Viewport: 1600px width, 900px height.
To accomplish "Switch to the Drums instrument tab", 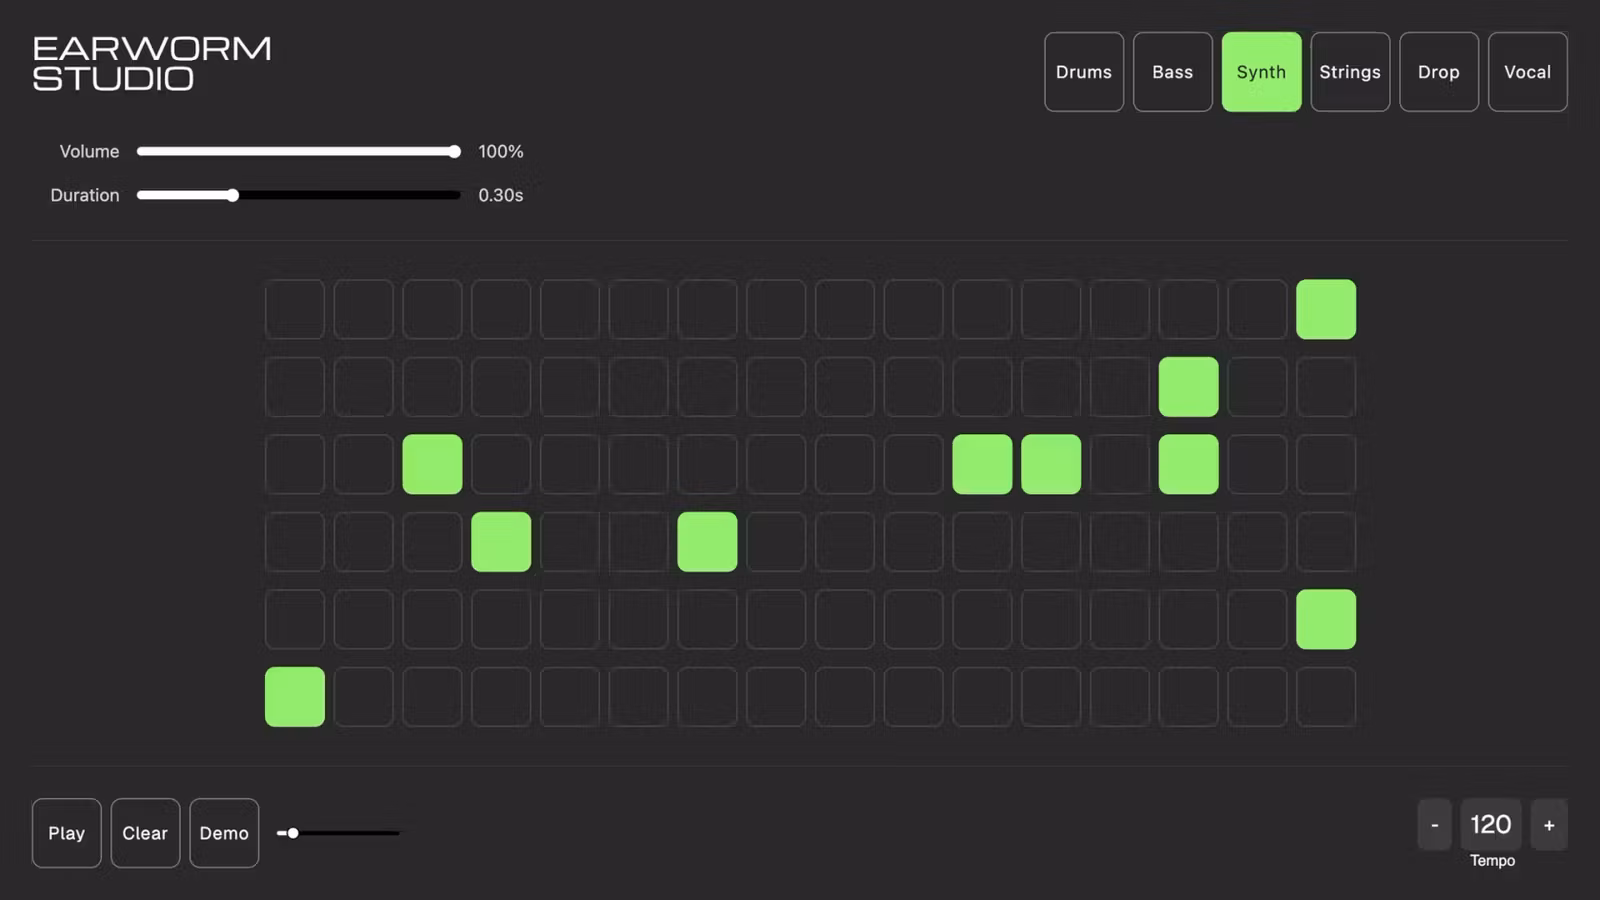I will pos(1084,72).
